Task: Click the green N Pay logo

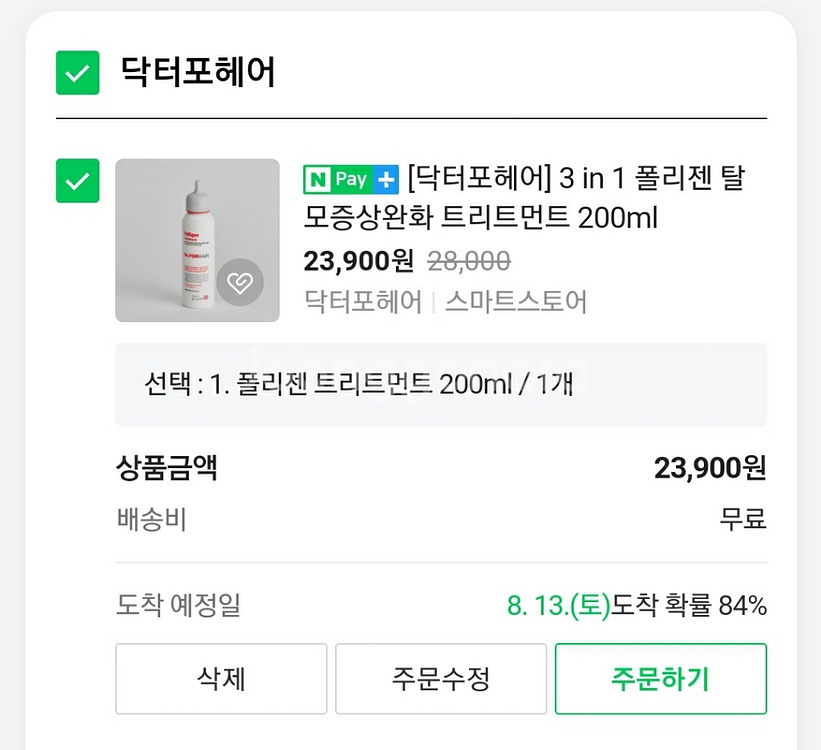Action: [x=336, y=180]
